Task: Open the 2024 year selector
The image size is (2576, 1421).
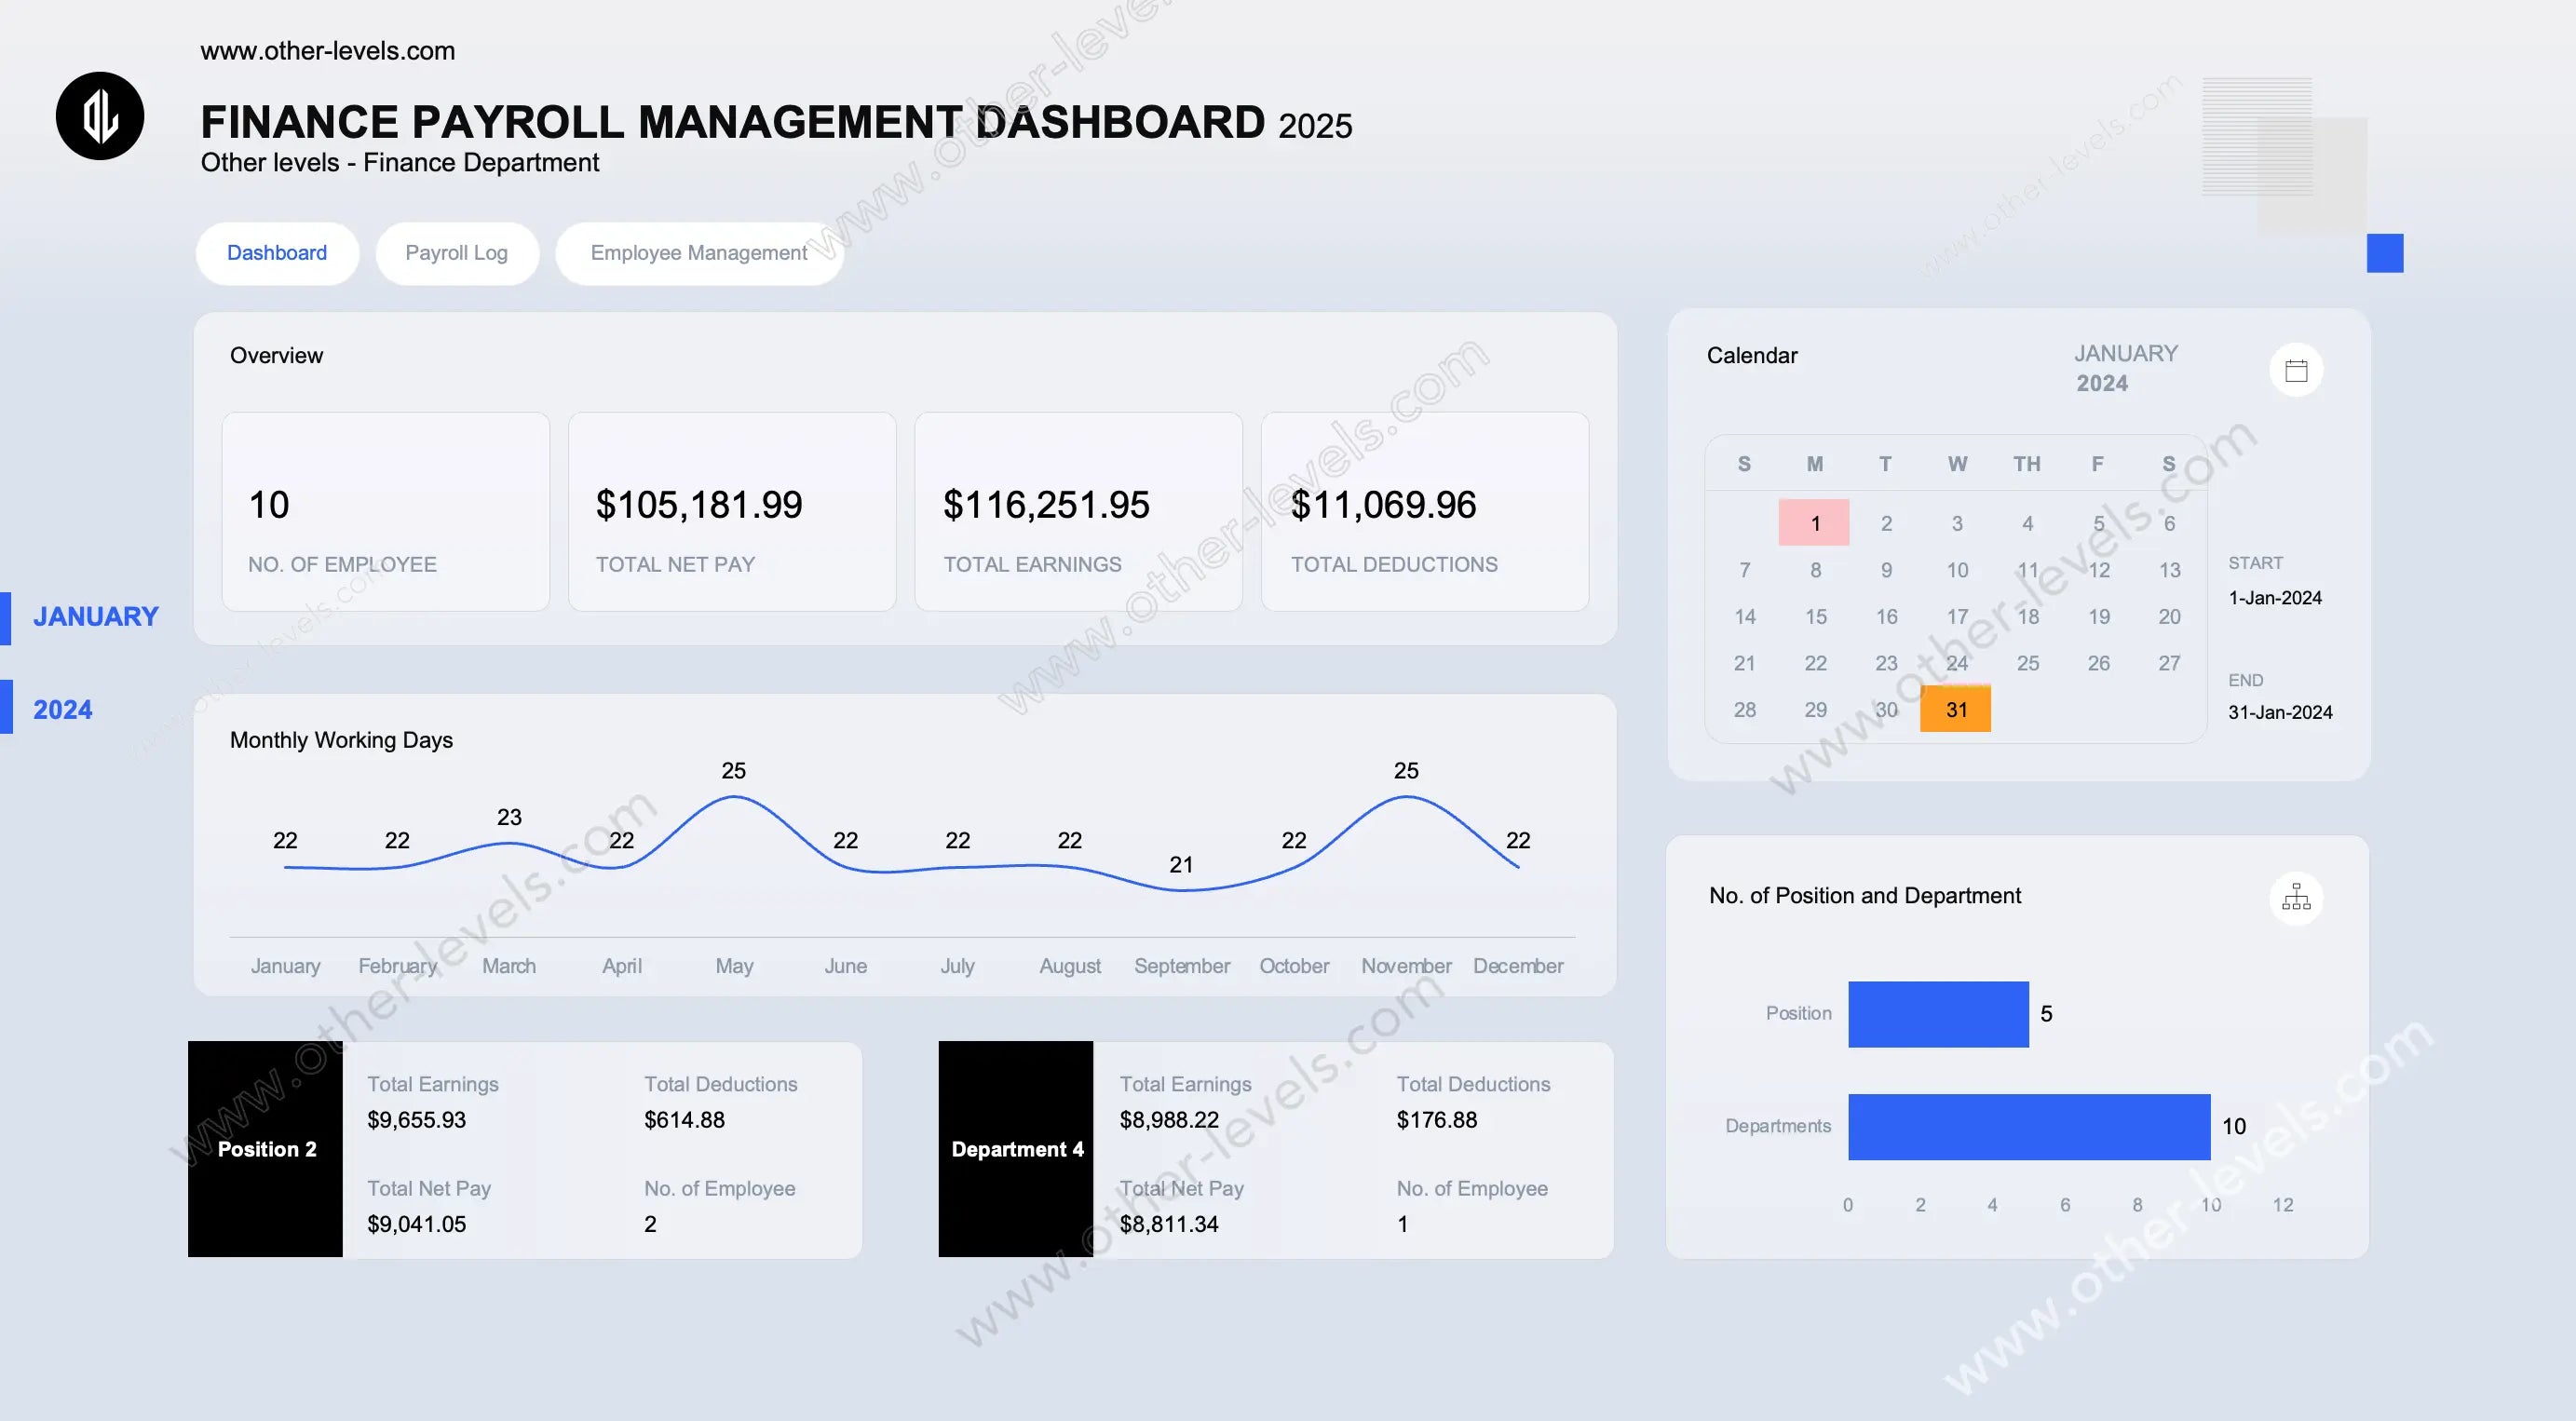Action: pyautogui.click(x=62, y=709)
